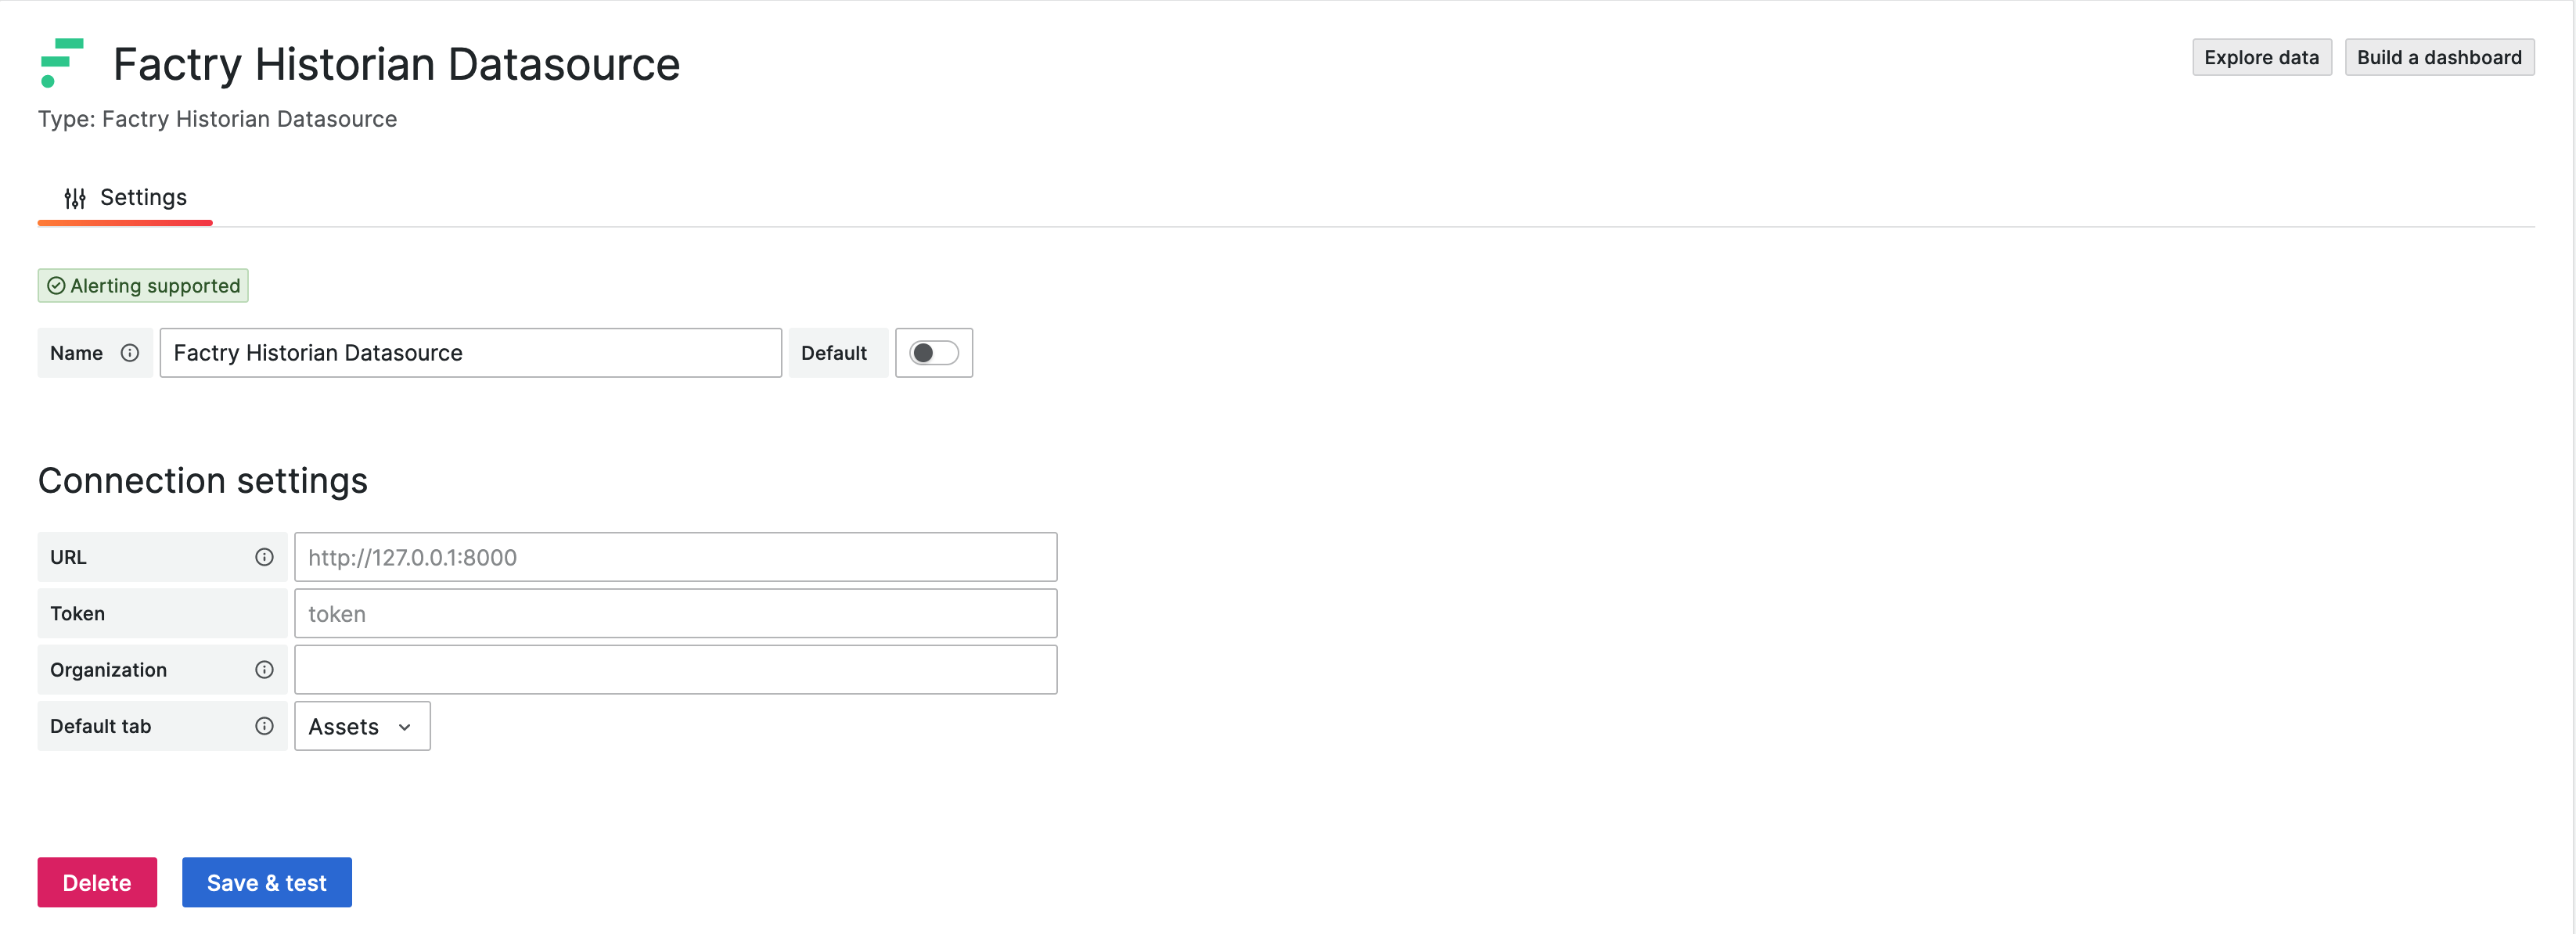Enable the Default toggle for datasource

pyautogui.click(x=934, y=351)
